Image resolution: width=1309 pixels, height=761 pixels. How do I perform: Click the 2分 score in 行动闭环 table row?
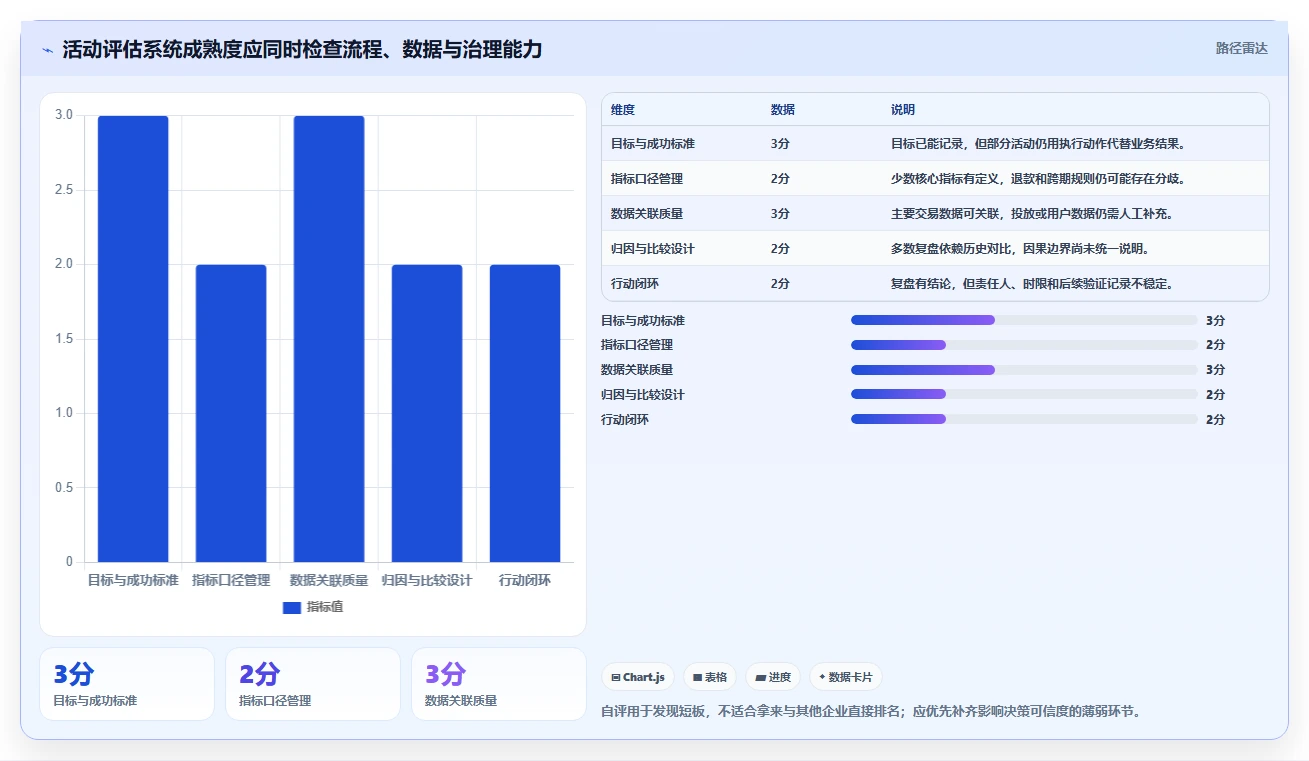pyautogui.click(x=780, y=284)
